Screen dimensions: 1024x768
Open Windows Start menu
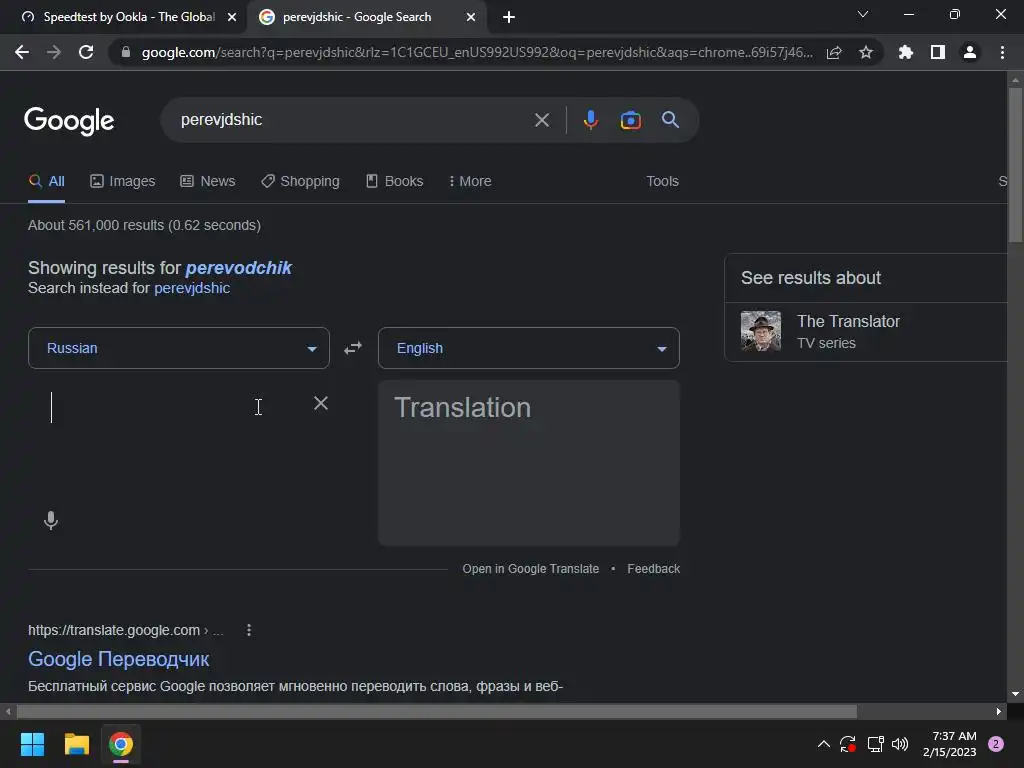32,744
